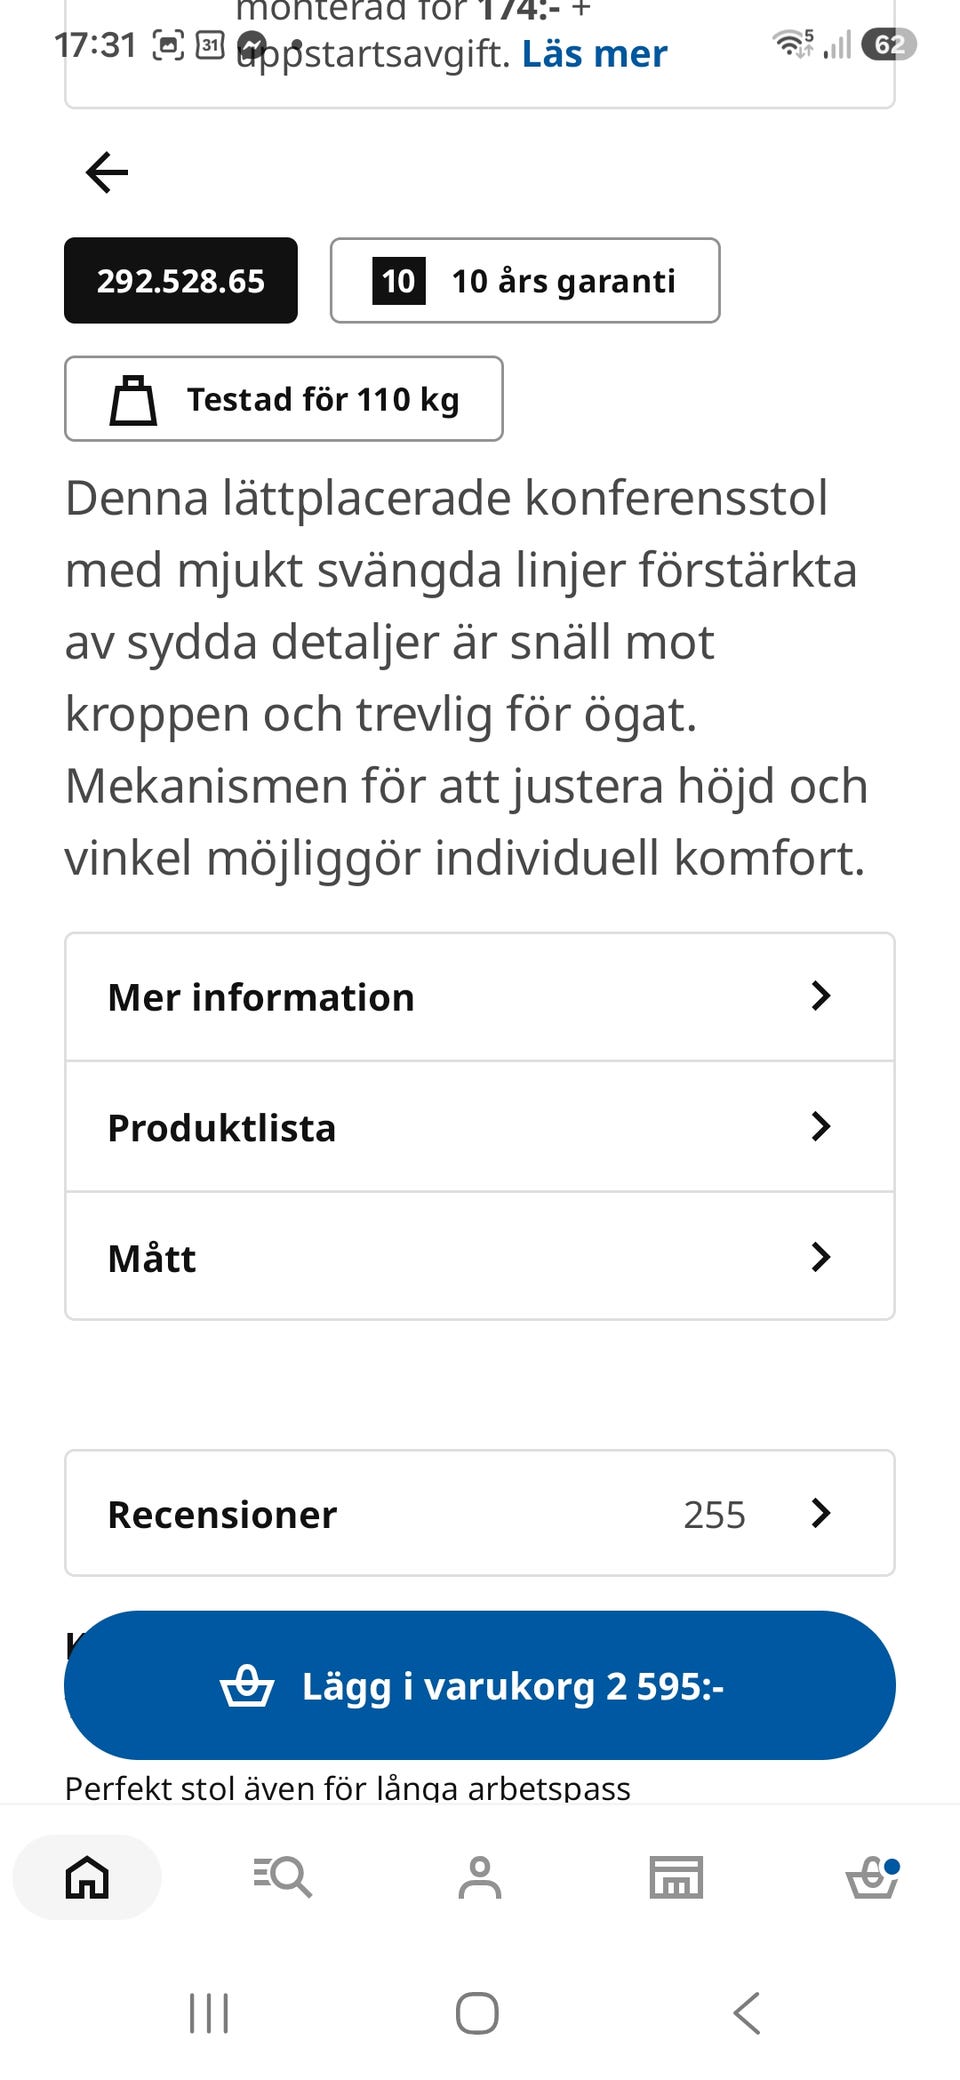Open the profile person icon
Screen dimensions: 960x2080
click(480, 1877)
